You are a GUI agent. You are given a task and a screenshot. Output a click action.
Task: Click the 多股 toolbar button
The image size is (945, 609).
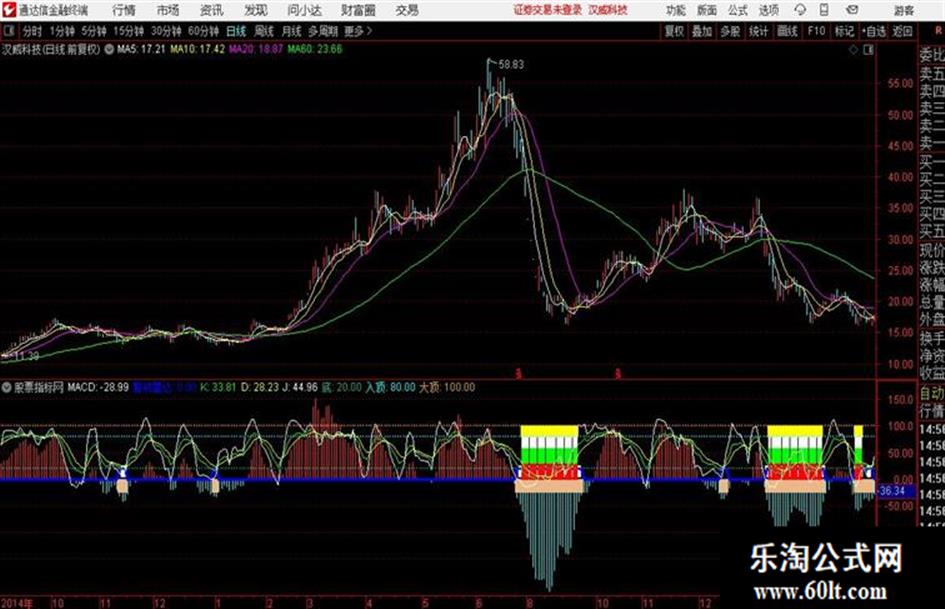point(730,31)
